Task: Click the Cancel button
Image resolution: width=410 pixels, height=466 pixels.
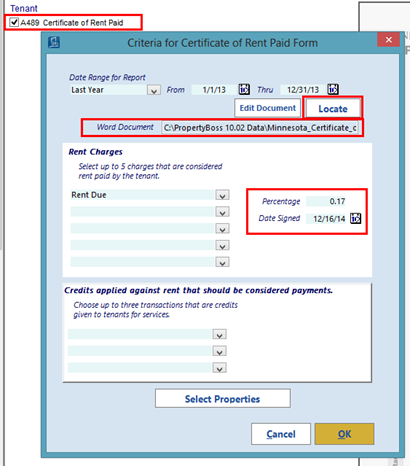Action: click(281, 434)
